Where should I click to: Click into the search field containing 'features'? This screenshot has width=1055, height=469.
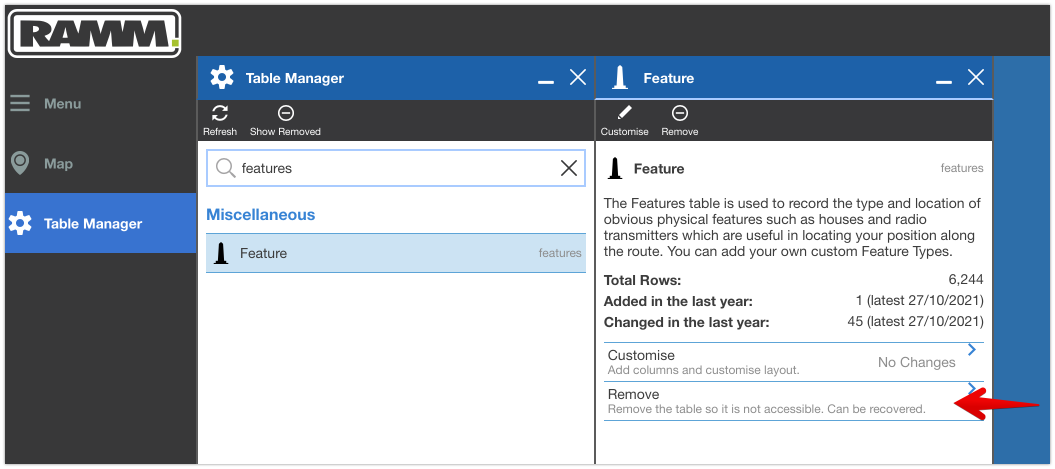coord(396,168)
